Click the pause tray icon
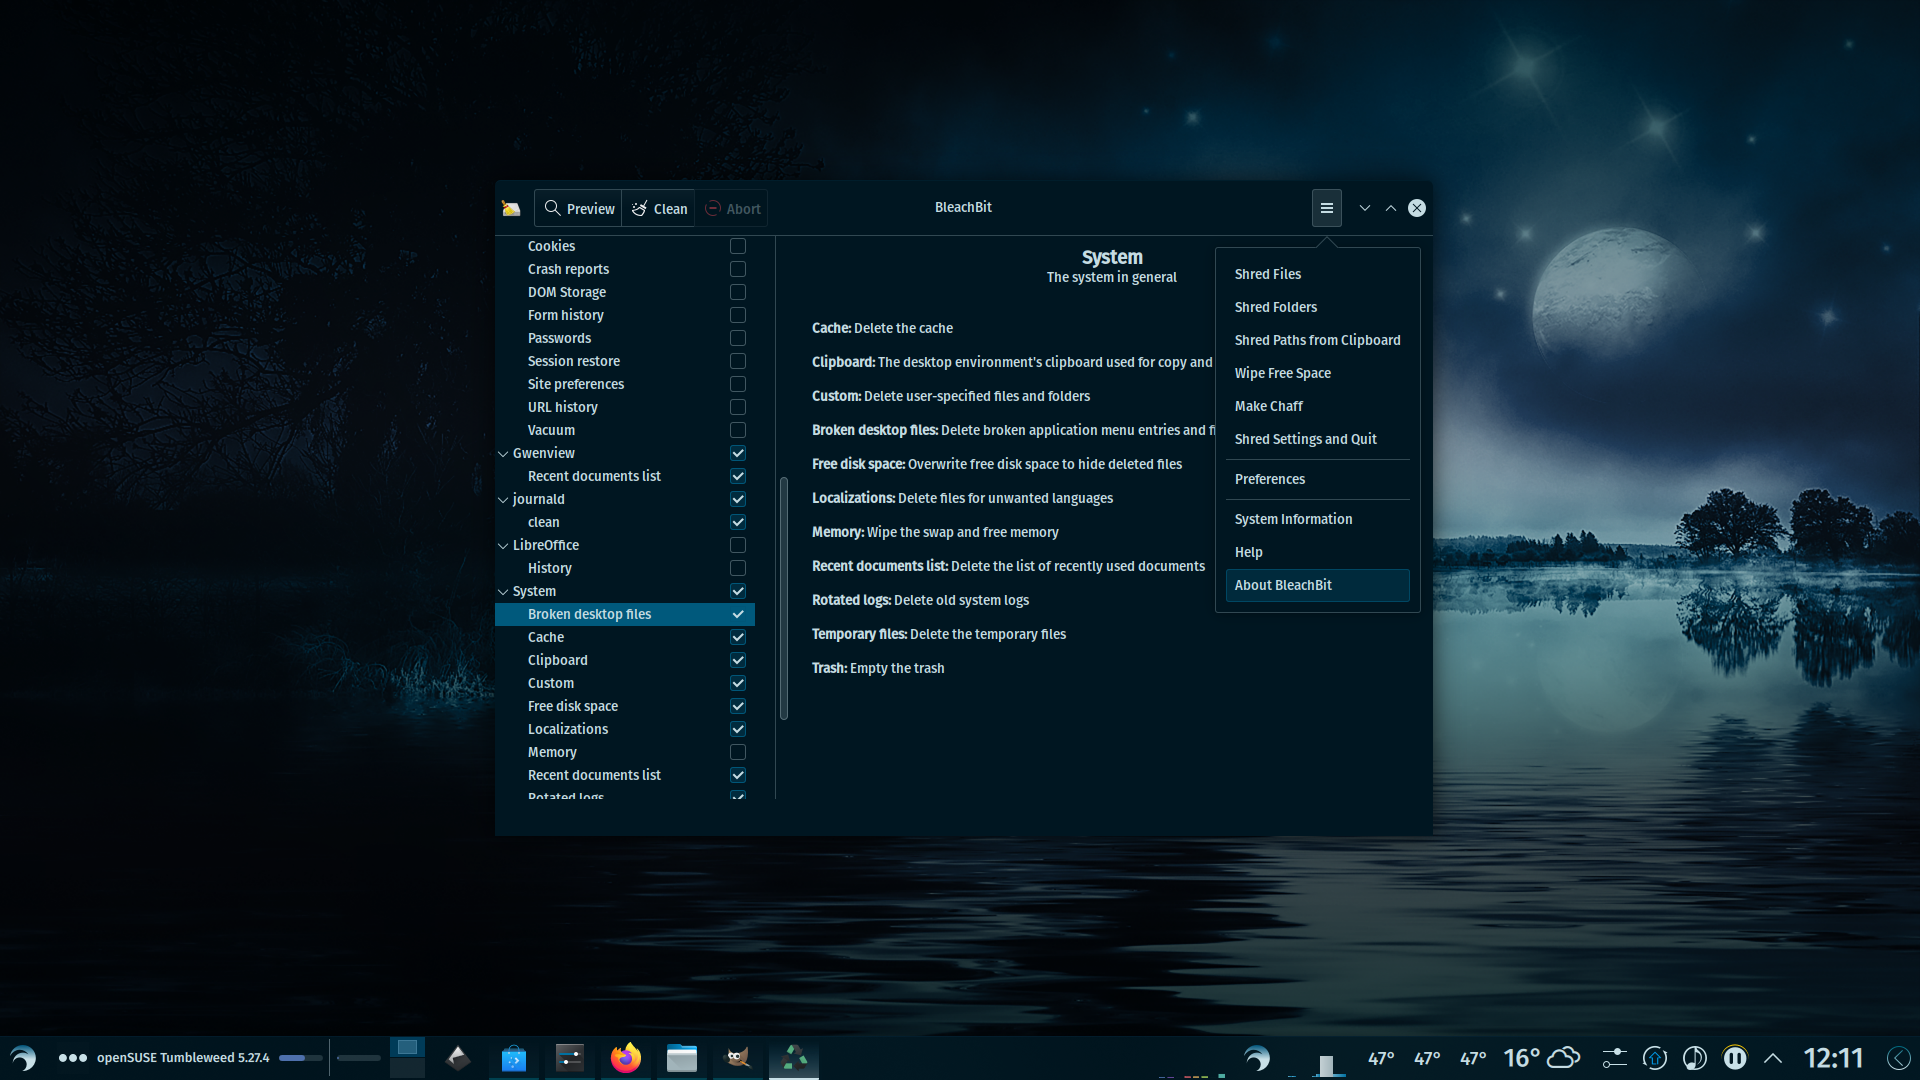 pyautogui.click(x=1735, y=1058)
